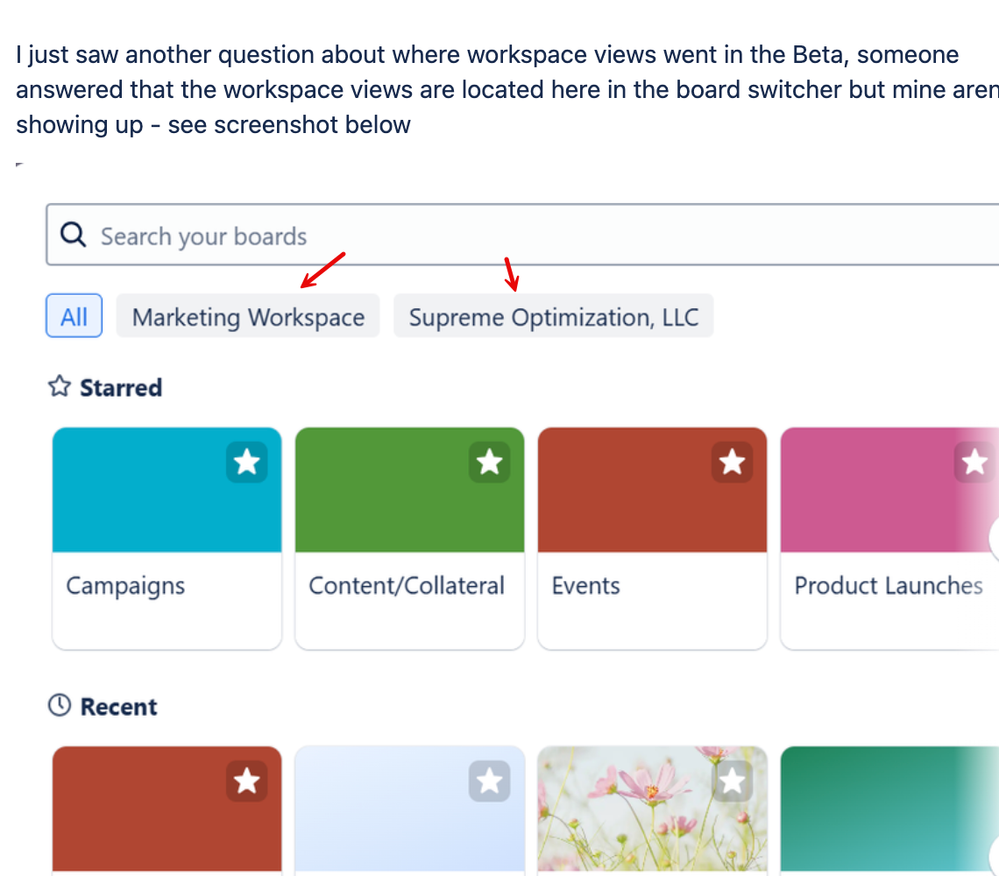
Task: Select the All filter tab
Action: (74, 316)
